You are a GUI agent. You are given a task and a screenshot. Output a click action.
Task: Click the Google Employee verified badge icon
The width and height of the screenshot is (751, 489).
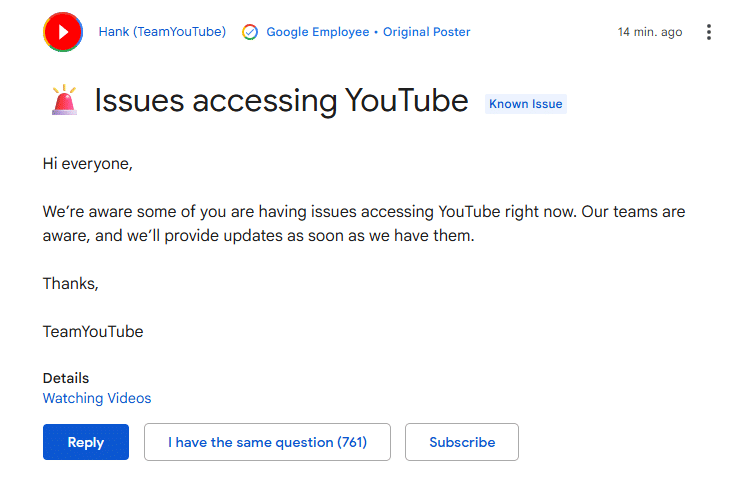[250, 32]
